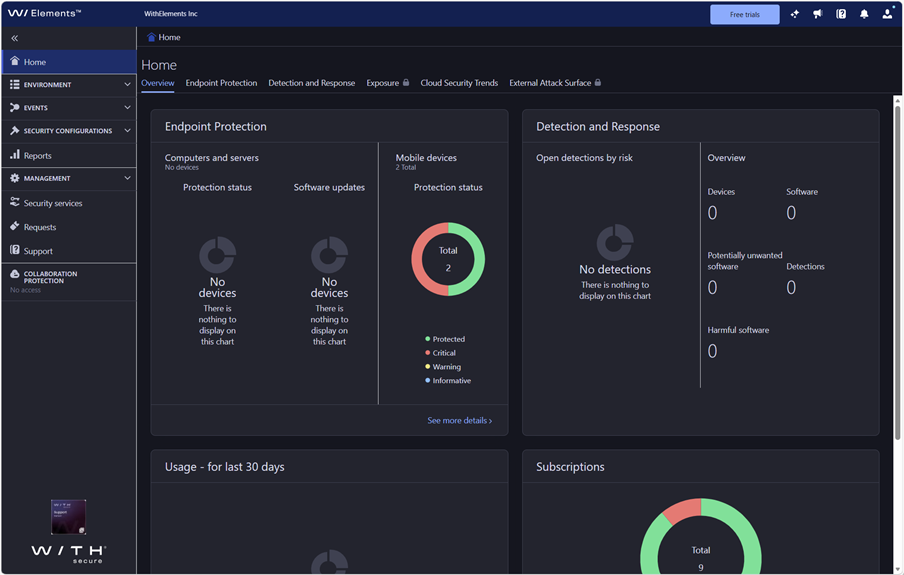
Task: Follow the See more details link
Action: 459,420
